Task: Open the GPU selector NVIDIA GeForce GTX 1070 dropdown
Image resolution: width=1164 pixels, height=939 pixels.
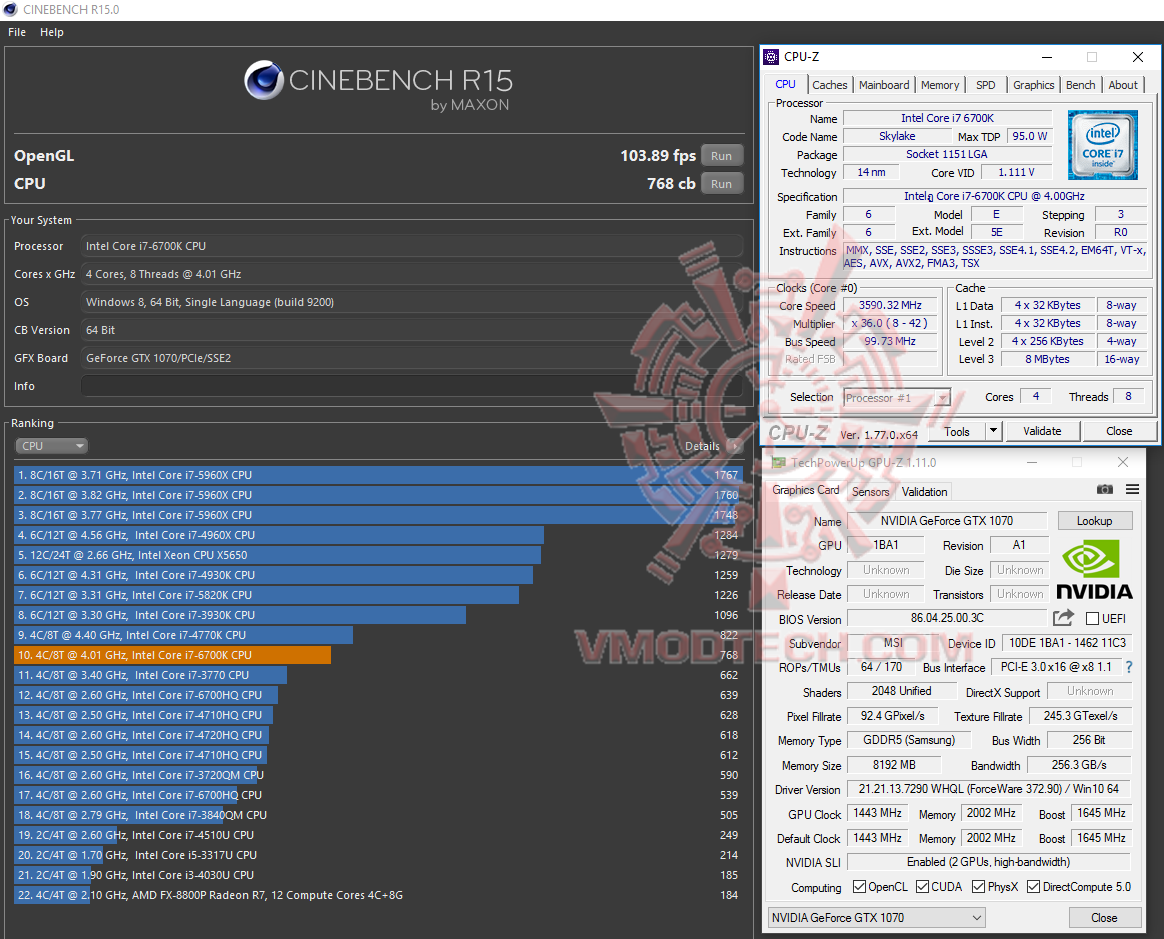Action: click(x=877, y=917)
